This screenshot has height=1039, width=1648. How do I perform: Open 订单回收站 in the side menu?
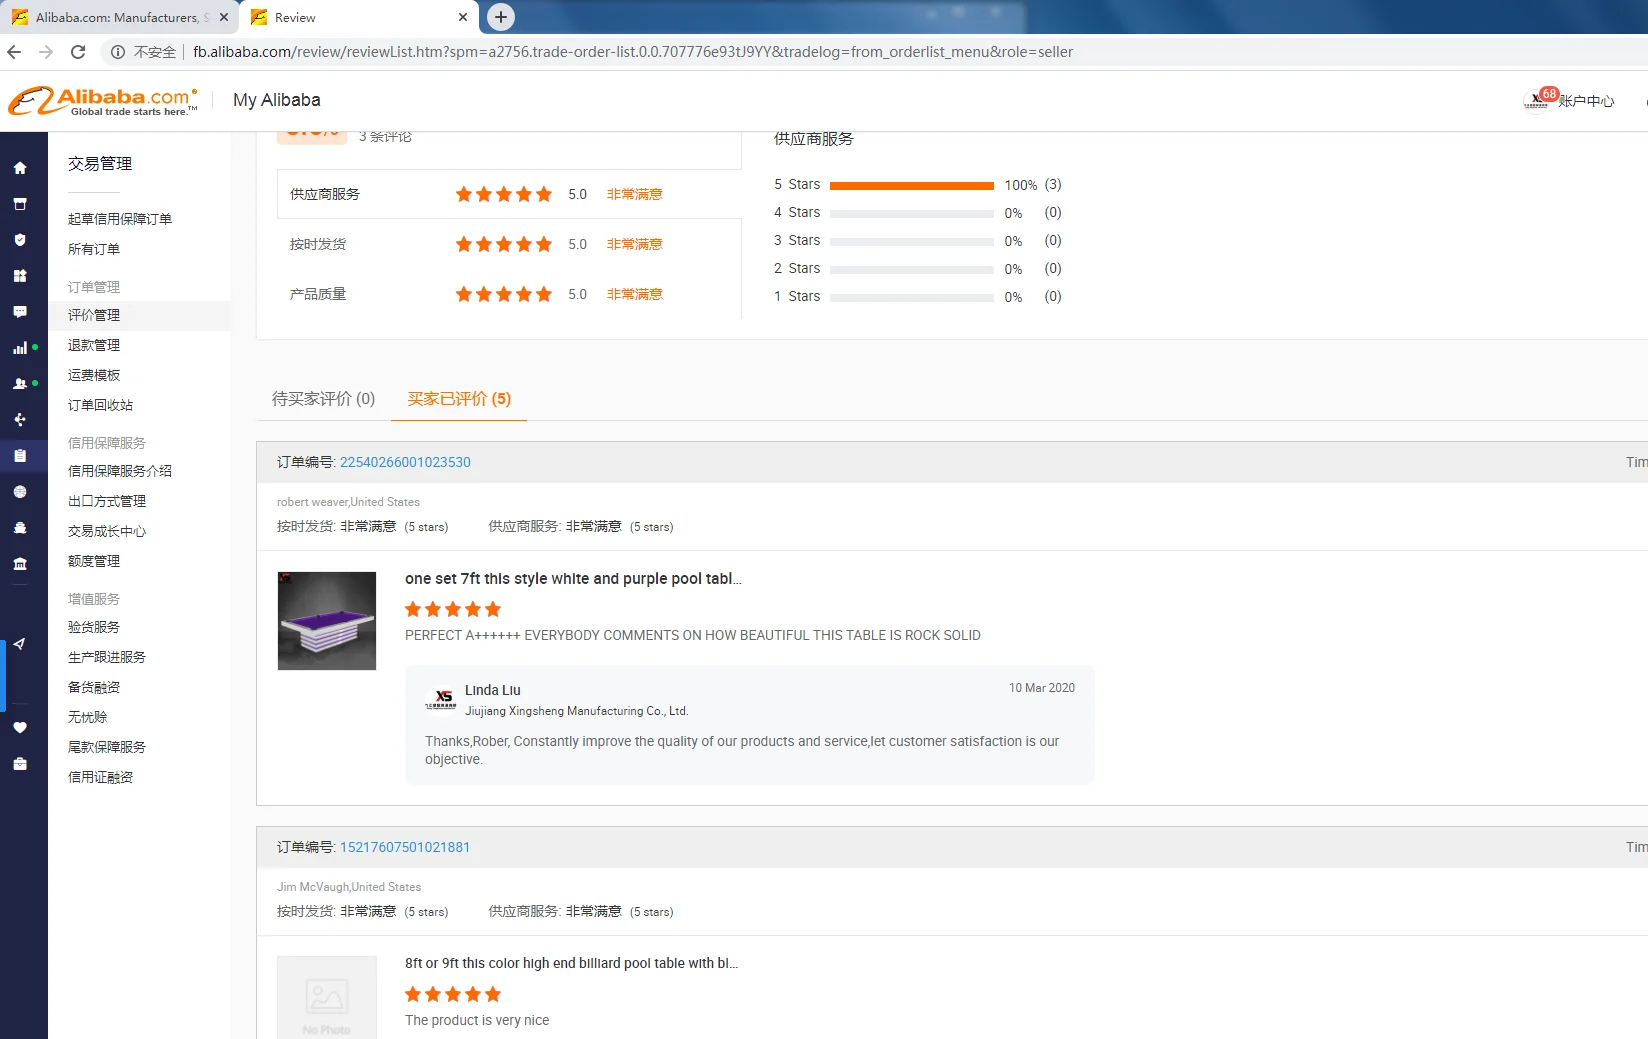[x=100, y=405]
